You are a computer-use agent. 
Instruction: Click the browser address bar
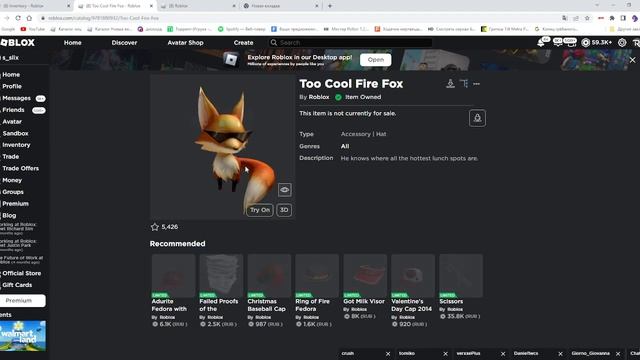click(300, 18)
